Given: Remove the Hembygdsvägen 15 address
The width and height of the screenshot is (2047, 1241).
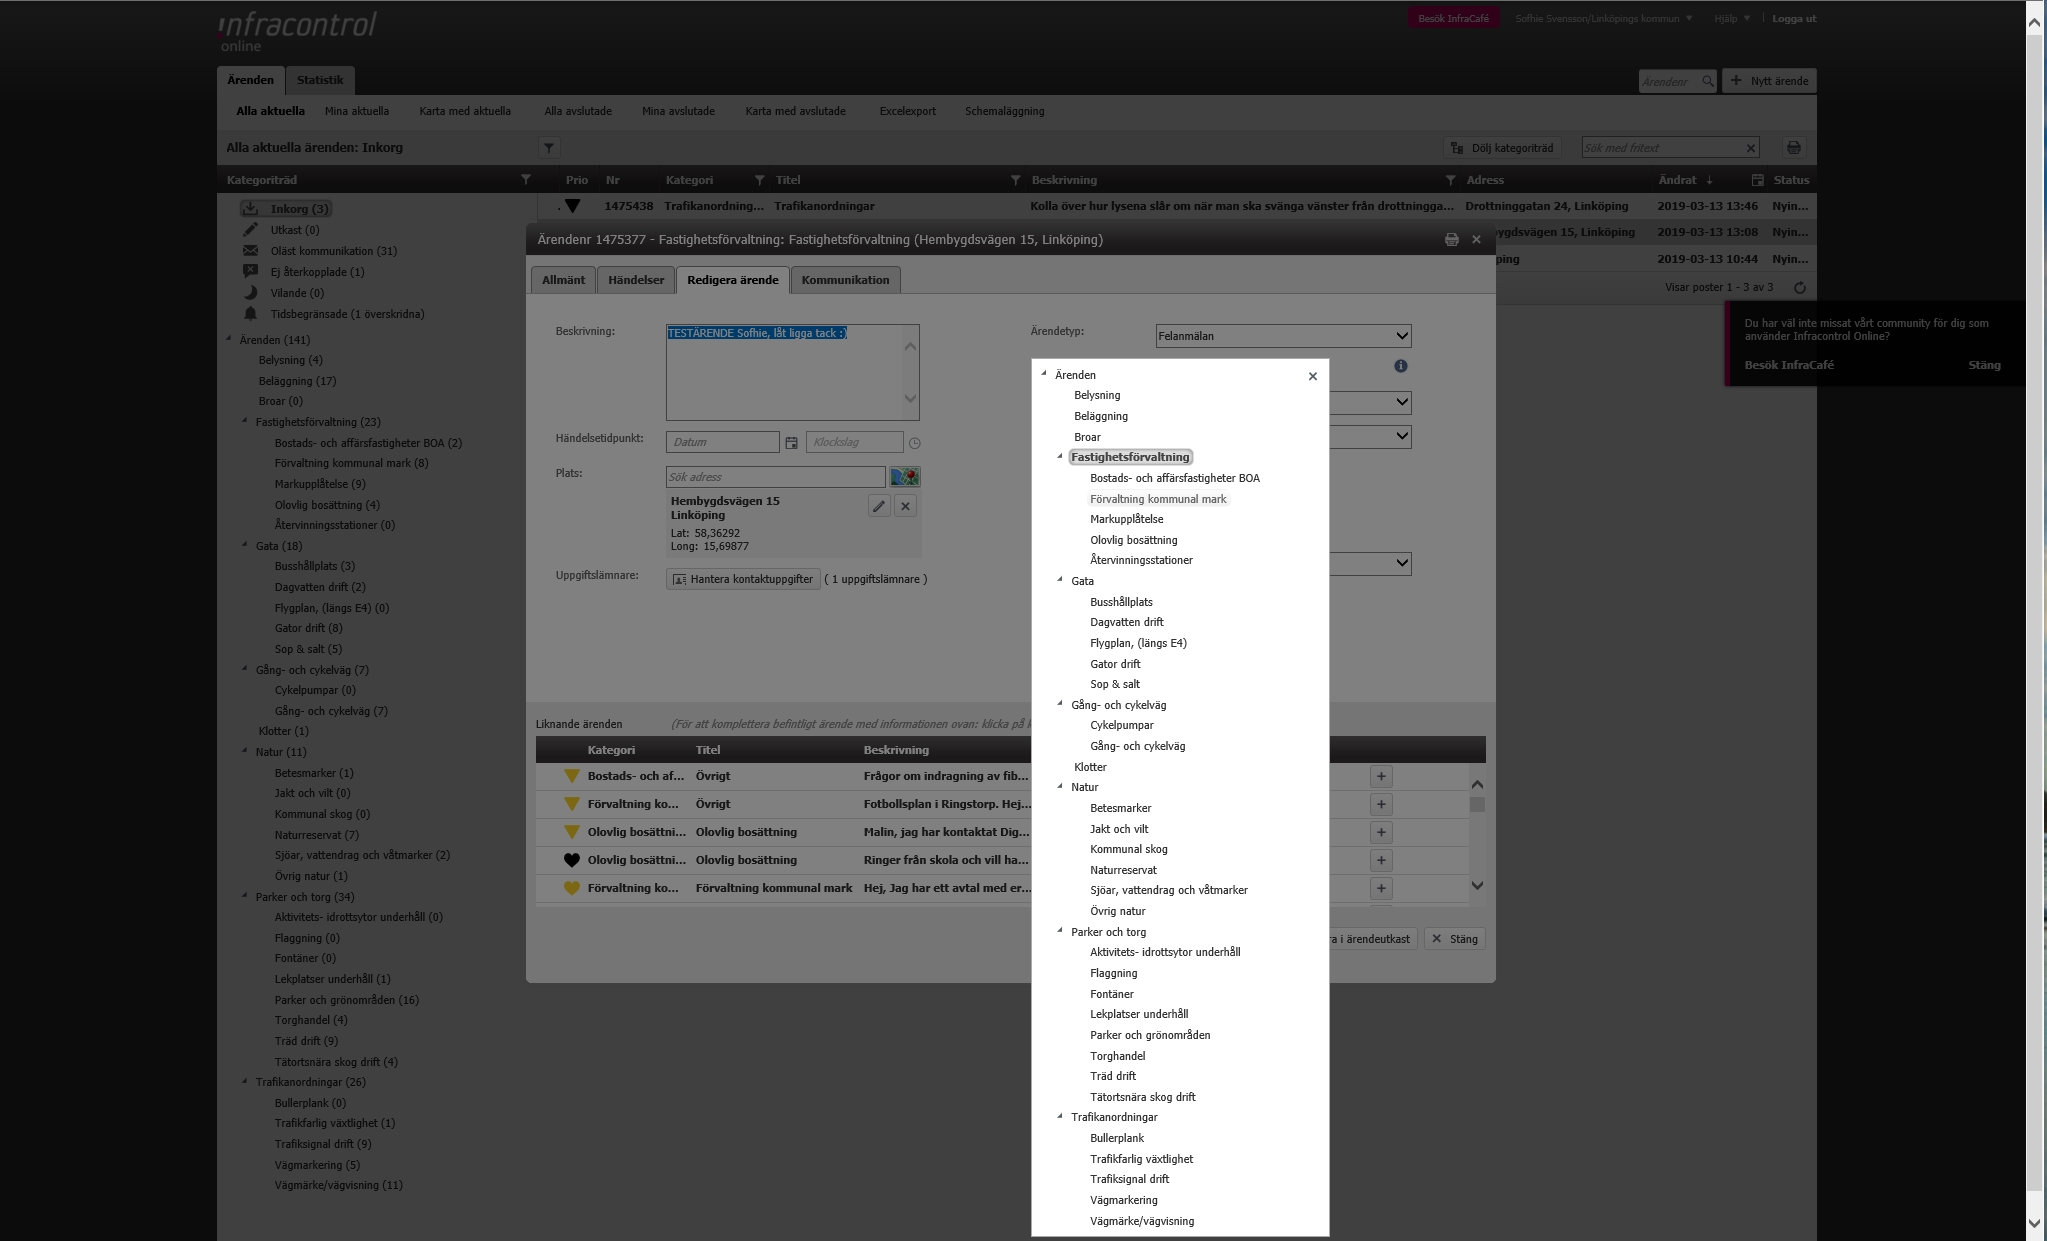Looking at the screenshot, I should click(x=905, y=506).
